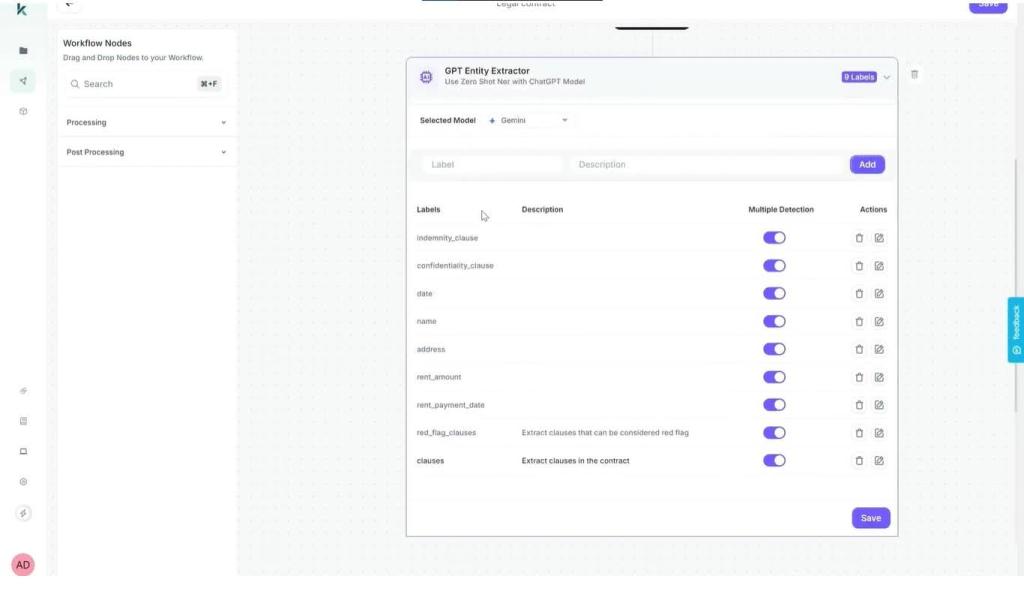Edit the indemnity_clause label via pencil icon

[x=879, y=237]
